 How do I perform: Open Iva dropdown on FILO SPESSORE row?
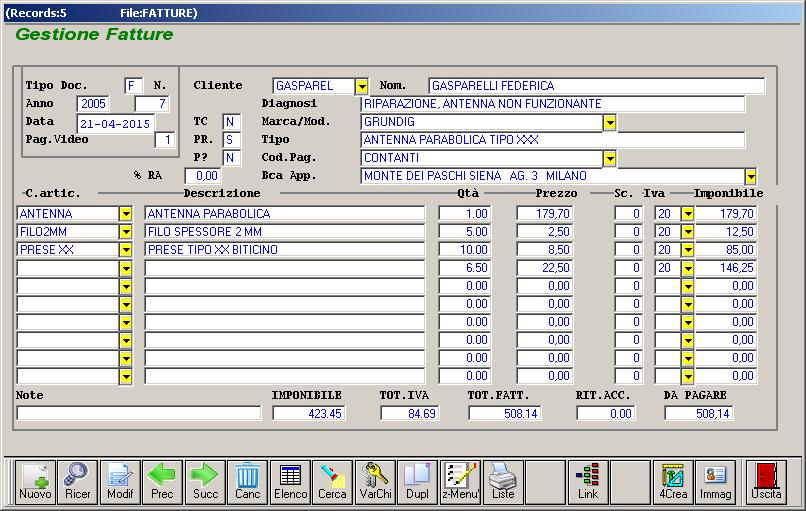coord(688,232)
